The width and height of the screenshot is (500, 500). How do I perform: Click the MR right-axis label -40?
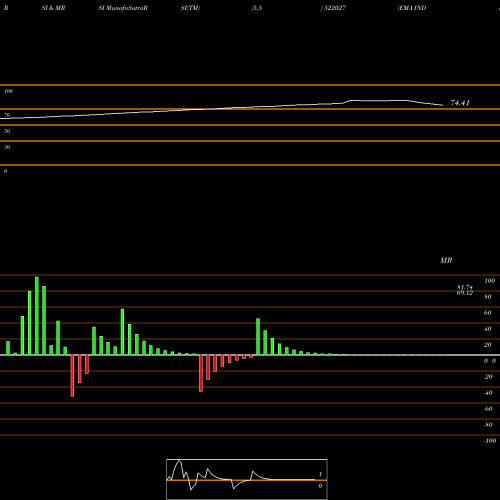click(488, 393)
